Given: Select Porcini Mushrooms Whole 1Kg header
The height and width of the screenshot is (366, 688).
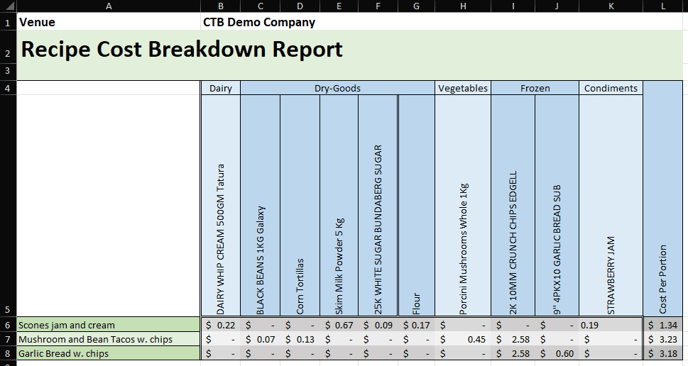Looking at the screenshot, I should coord(463,205).
